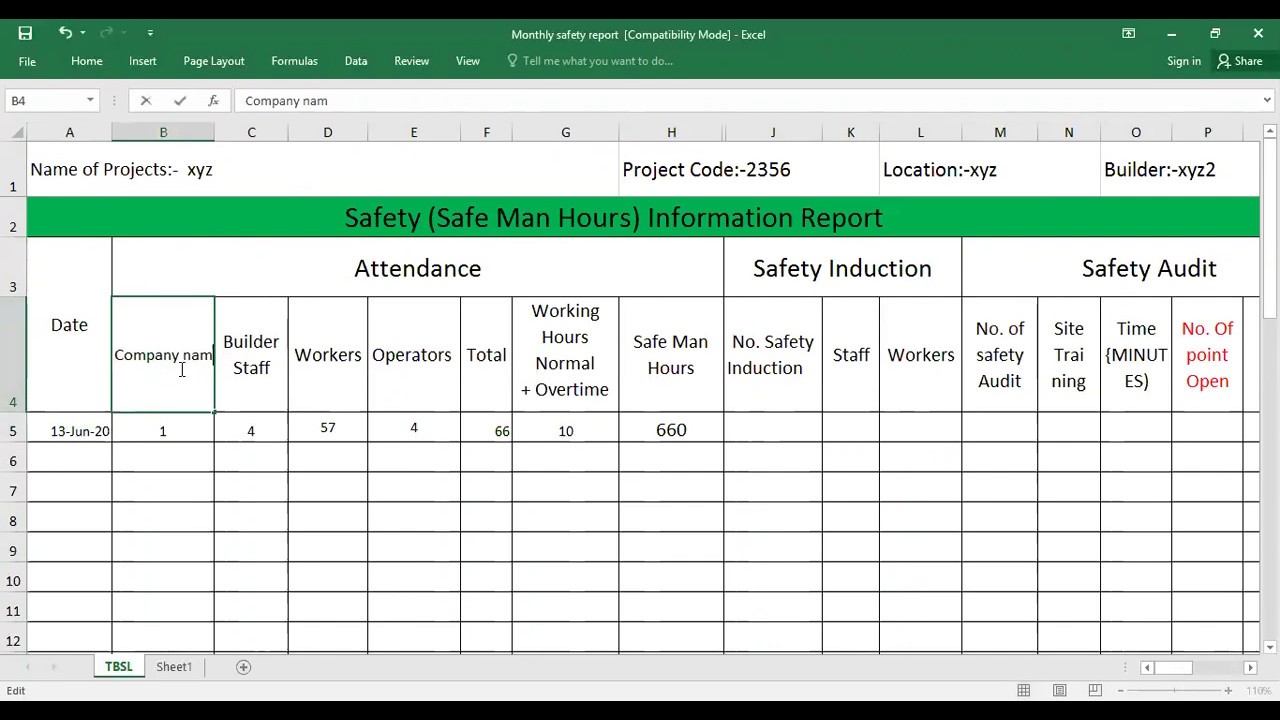Switch to the Home ribbon tab

pyautogui.click(x=87, y=61)
